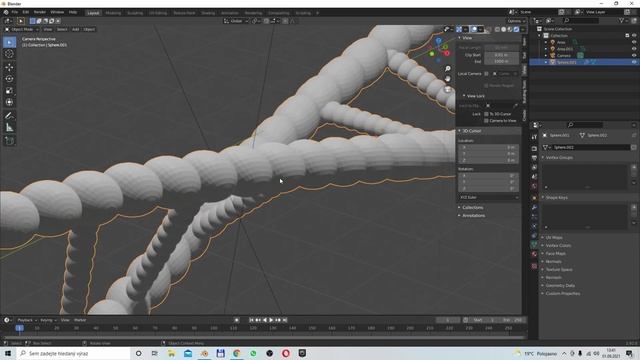Select the Transform tool
Screen dimensions: 640x360
(x=9, y=102)
